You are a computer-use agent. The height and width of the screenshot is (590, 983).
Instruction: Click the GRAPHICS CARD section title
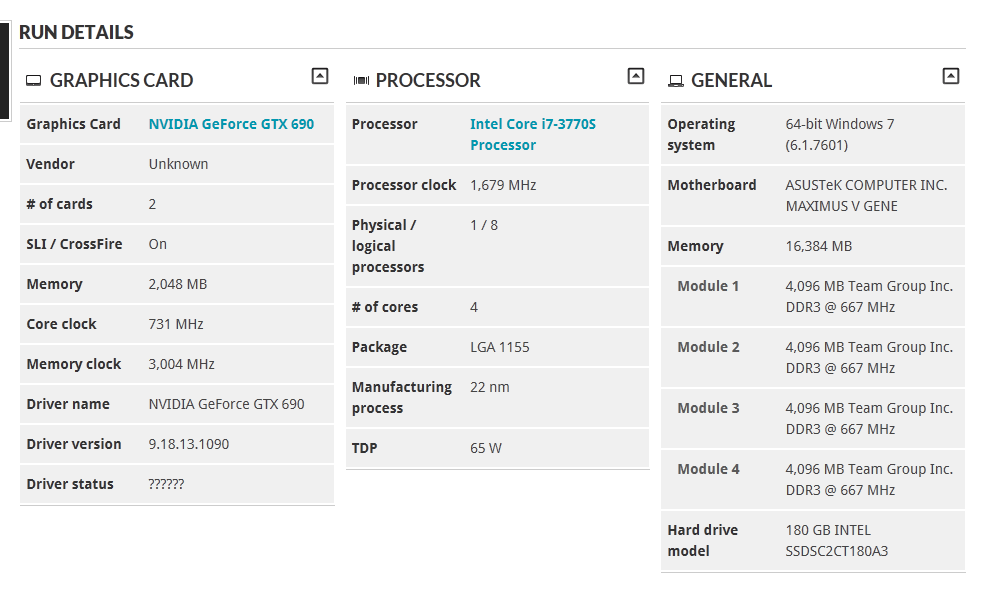122,80
